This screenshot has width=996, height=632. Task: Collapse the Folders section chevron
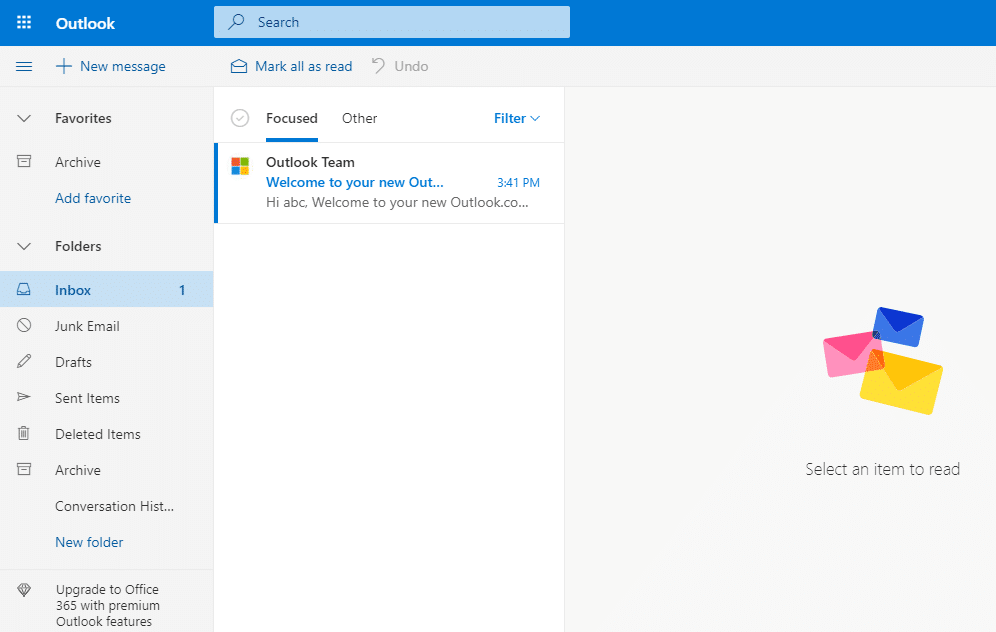(x=24, y=246)
